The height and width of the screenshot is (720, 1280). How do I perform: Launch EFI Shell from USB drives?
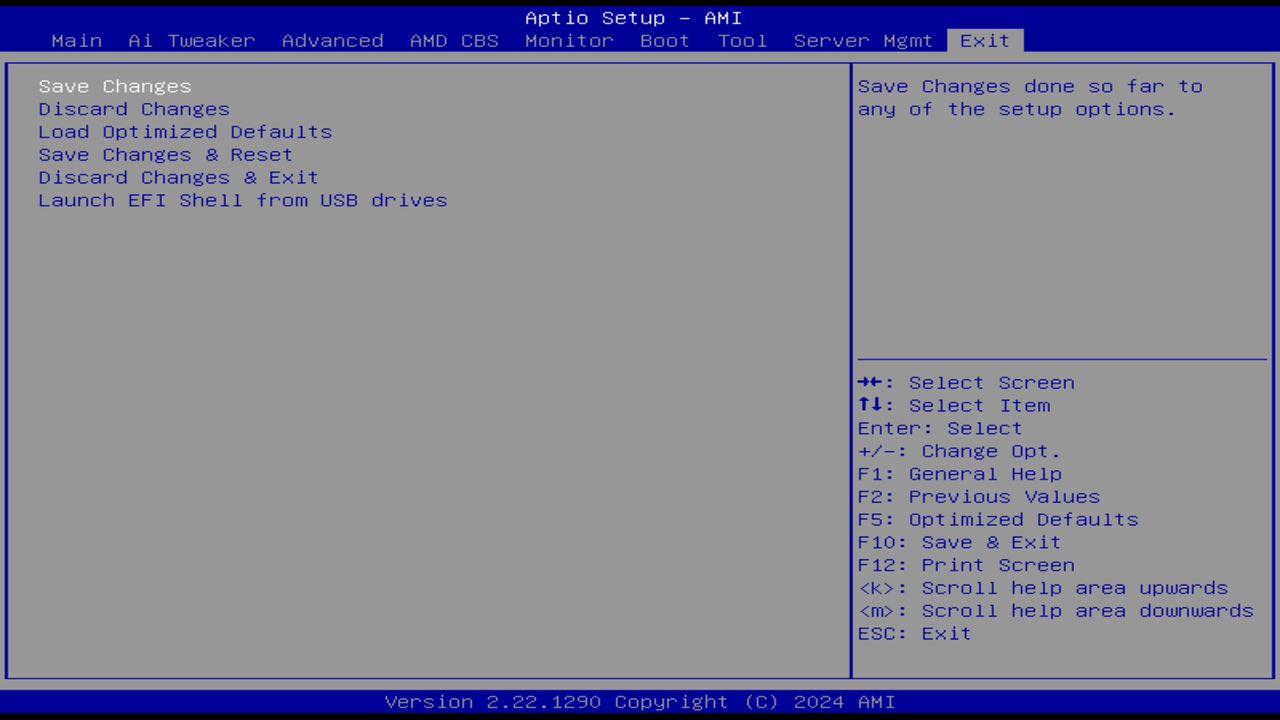(x=243, y=201)
